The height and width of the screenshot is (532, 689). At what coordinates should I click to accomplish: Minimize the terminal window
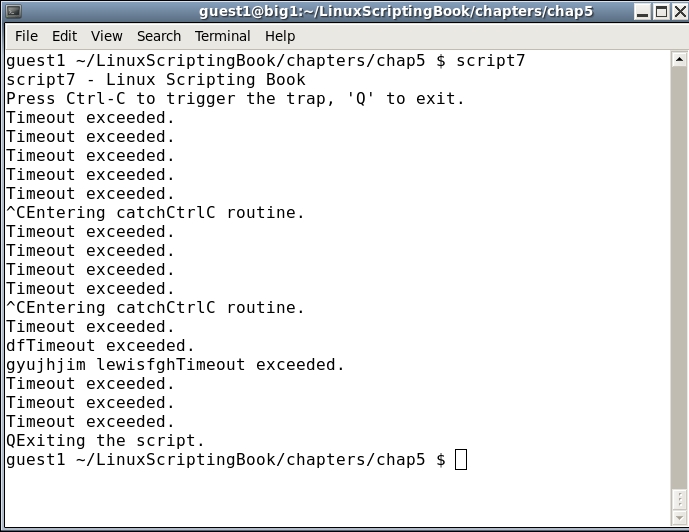pos(635,11)
